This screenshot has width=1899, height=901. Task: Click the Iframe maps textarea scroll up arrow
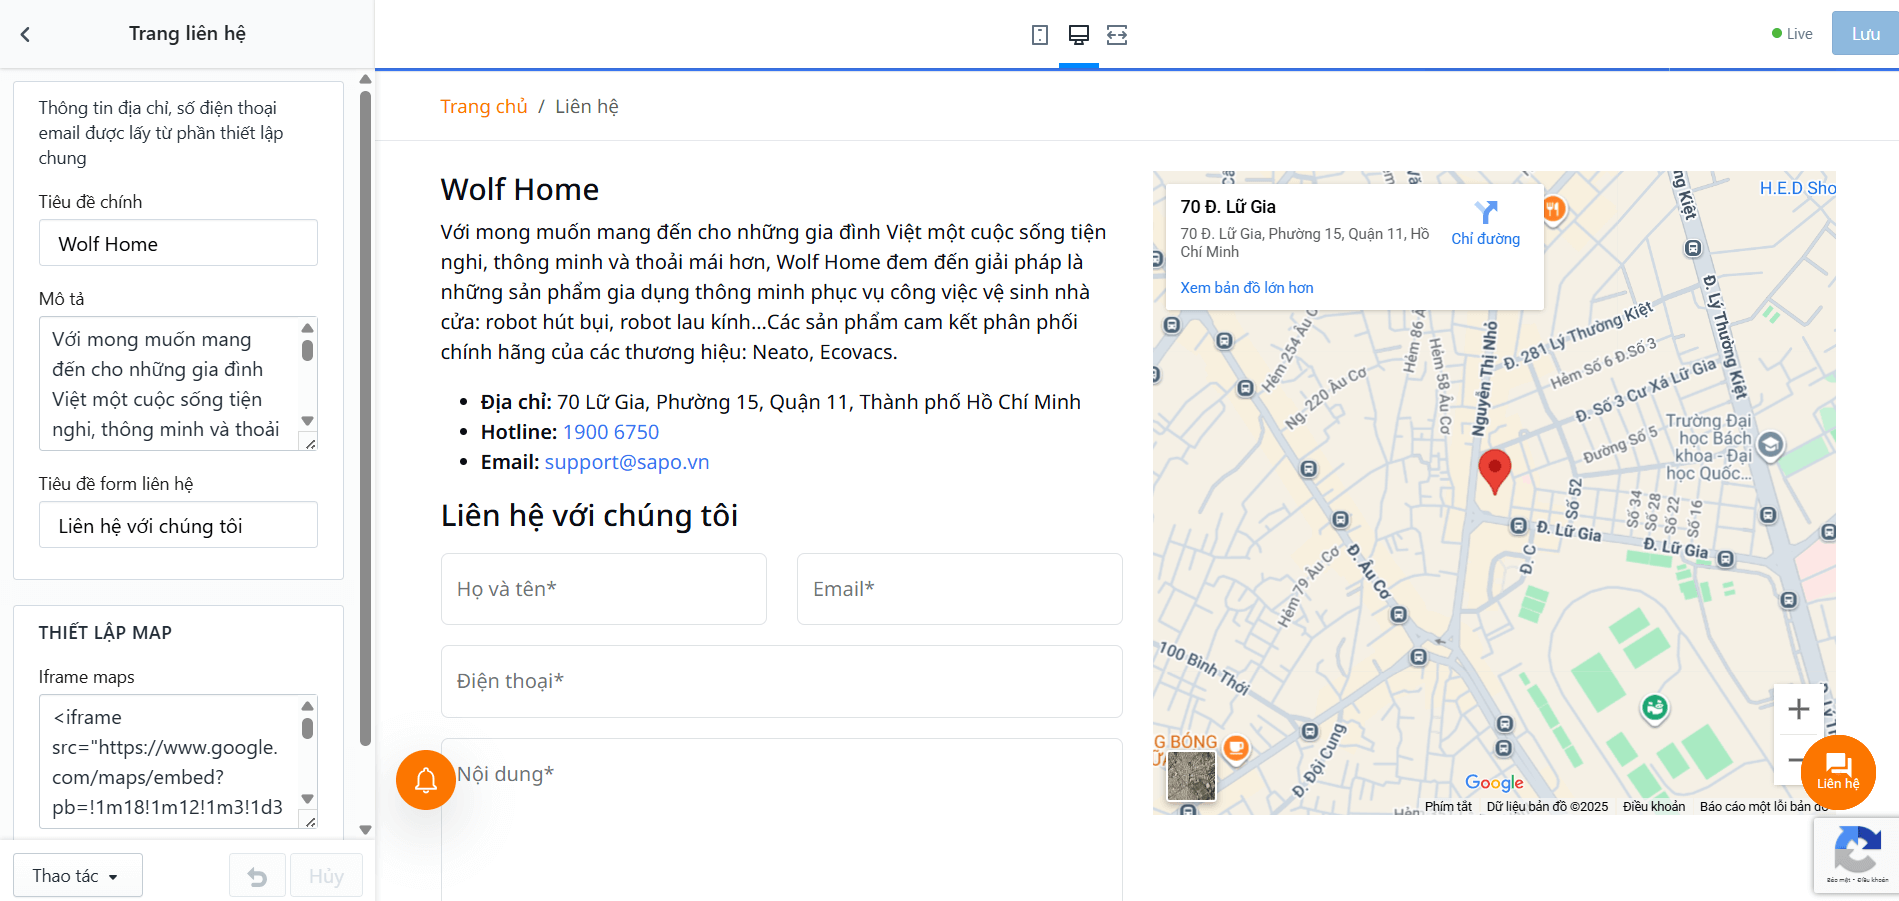click(308, 706)
